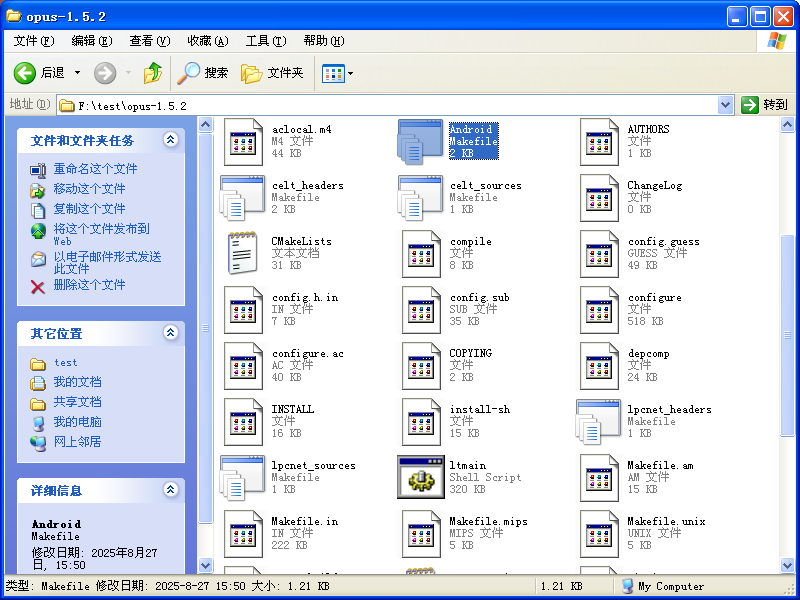Select the compile file icon
The width and height of the screenshot is (800, 600).
tap(421, 254)
